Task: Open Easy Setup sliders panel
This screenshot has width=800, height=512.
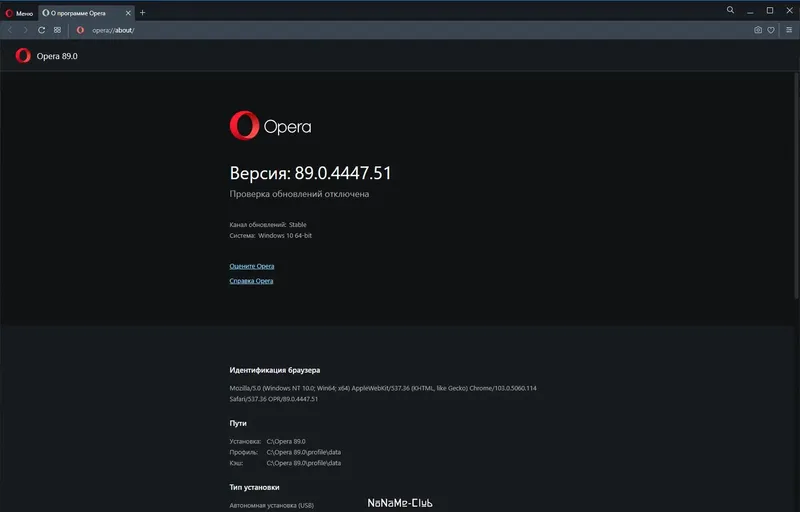Action: tap(788, 30)
